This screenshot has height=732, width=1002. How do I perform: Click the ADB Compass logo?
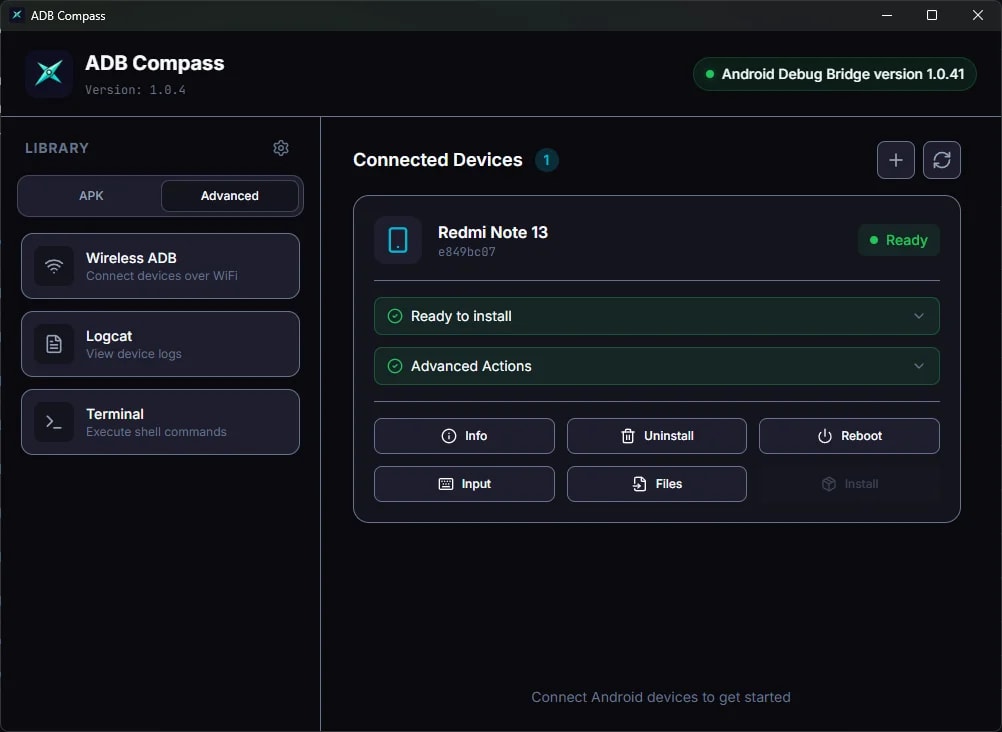[x=47, y=73]
